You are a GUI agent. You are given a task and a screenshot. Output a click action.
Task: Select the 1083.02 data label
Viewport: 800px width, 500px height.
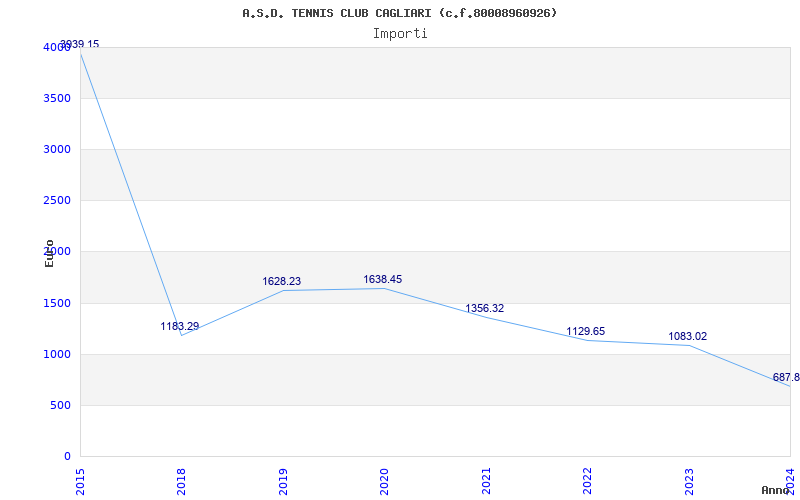[x=688, y=337]
